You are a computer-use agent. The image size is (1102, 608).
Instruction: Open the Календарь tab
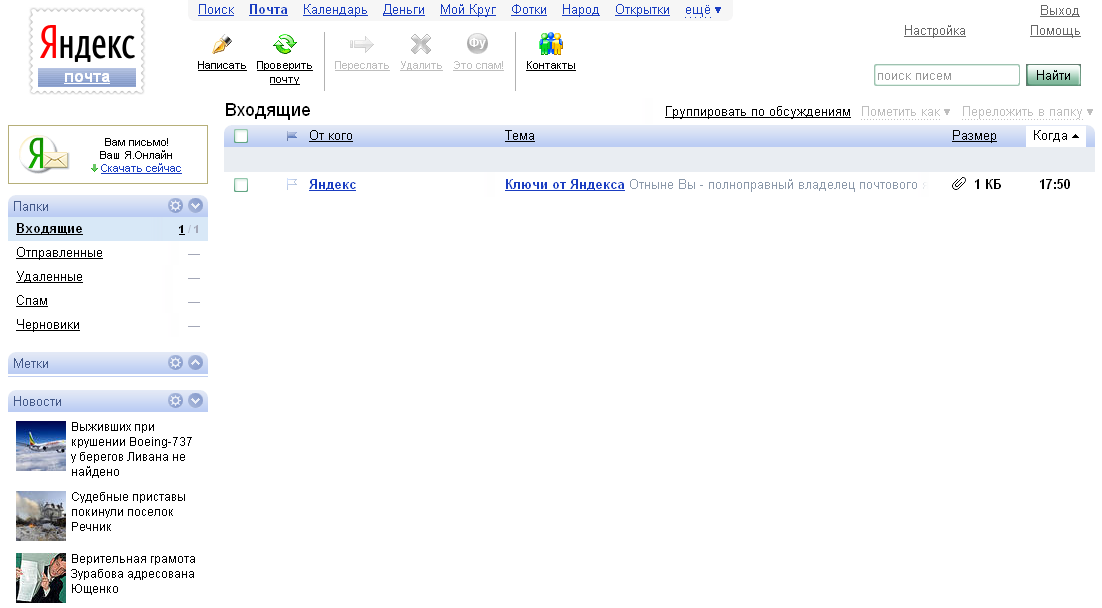[335, 10]
